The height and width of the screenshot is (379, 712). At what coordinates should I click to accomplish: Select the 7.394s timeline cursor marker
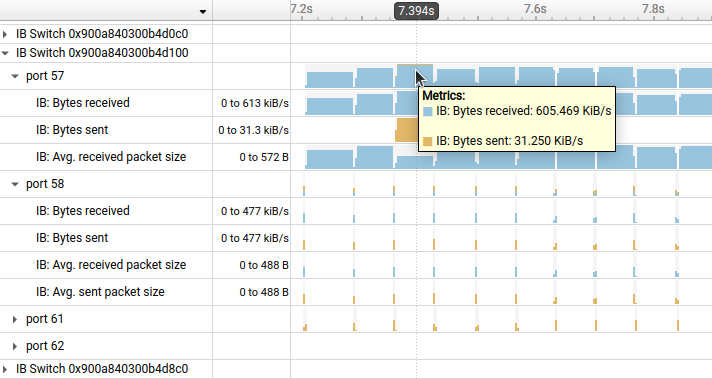tap(416, 10)
